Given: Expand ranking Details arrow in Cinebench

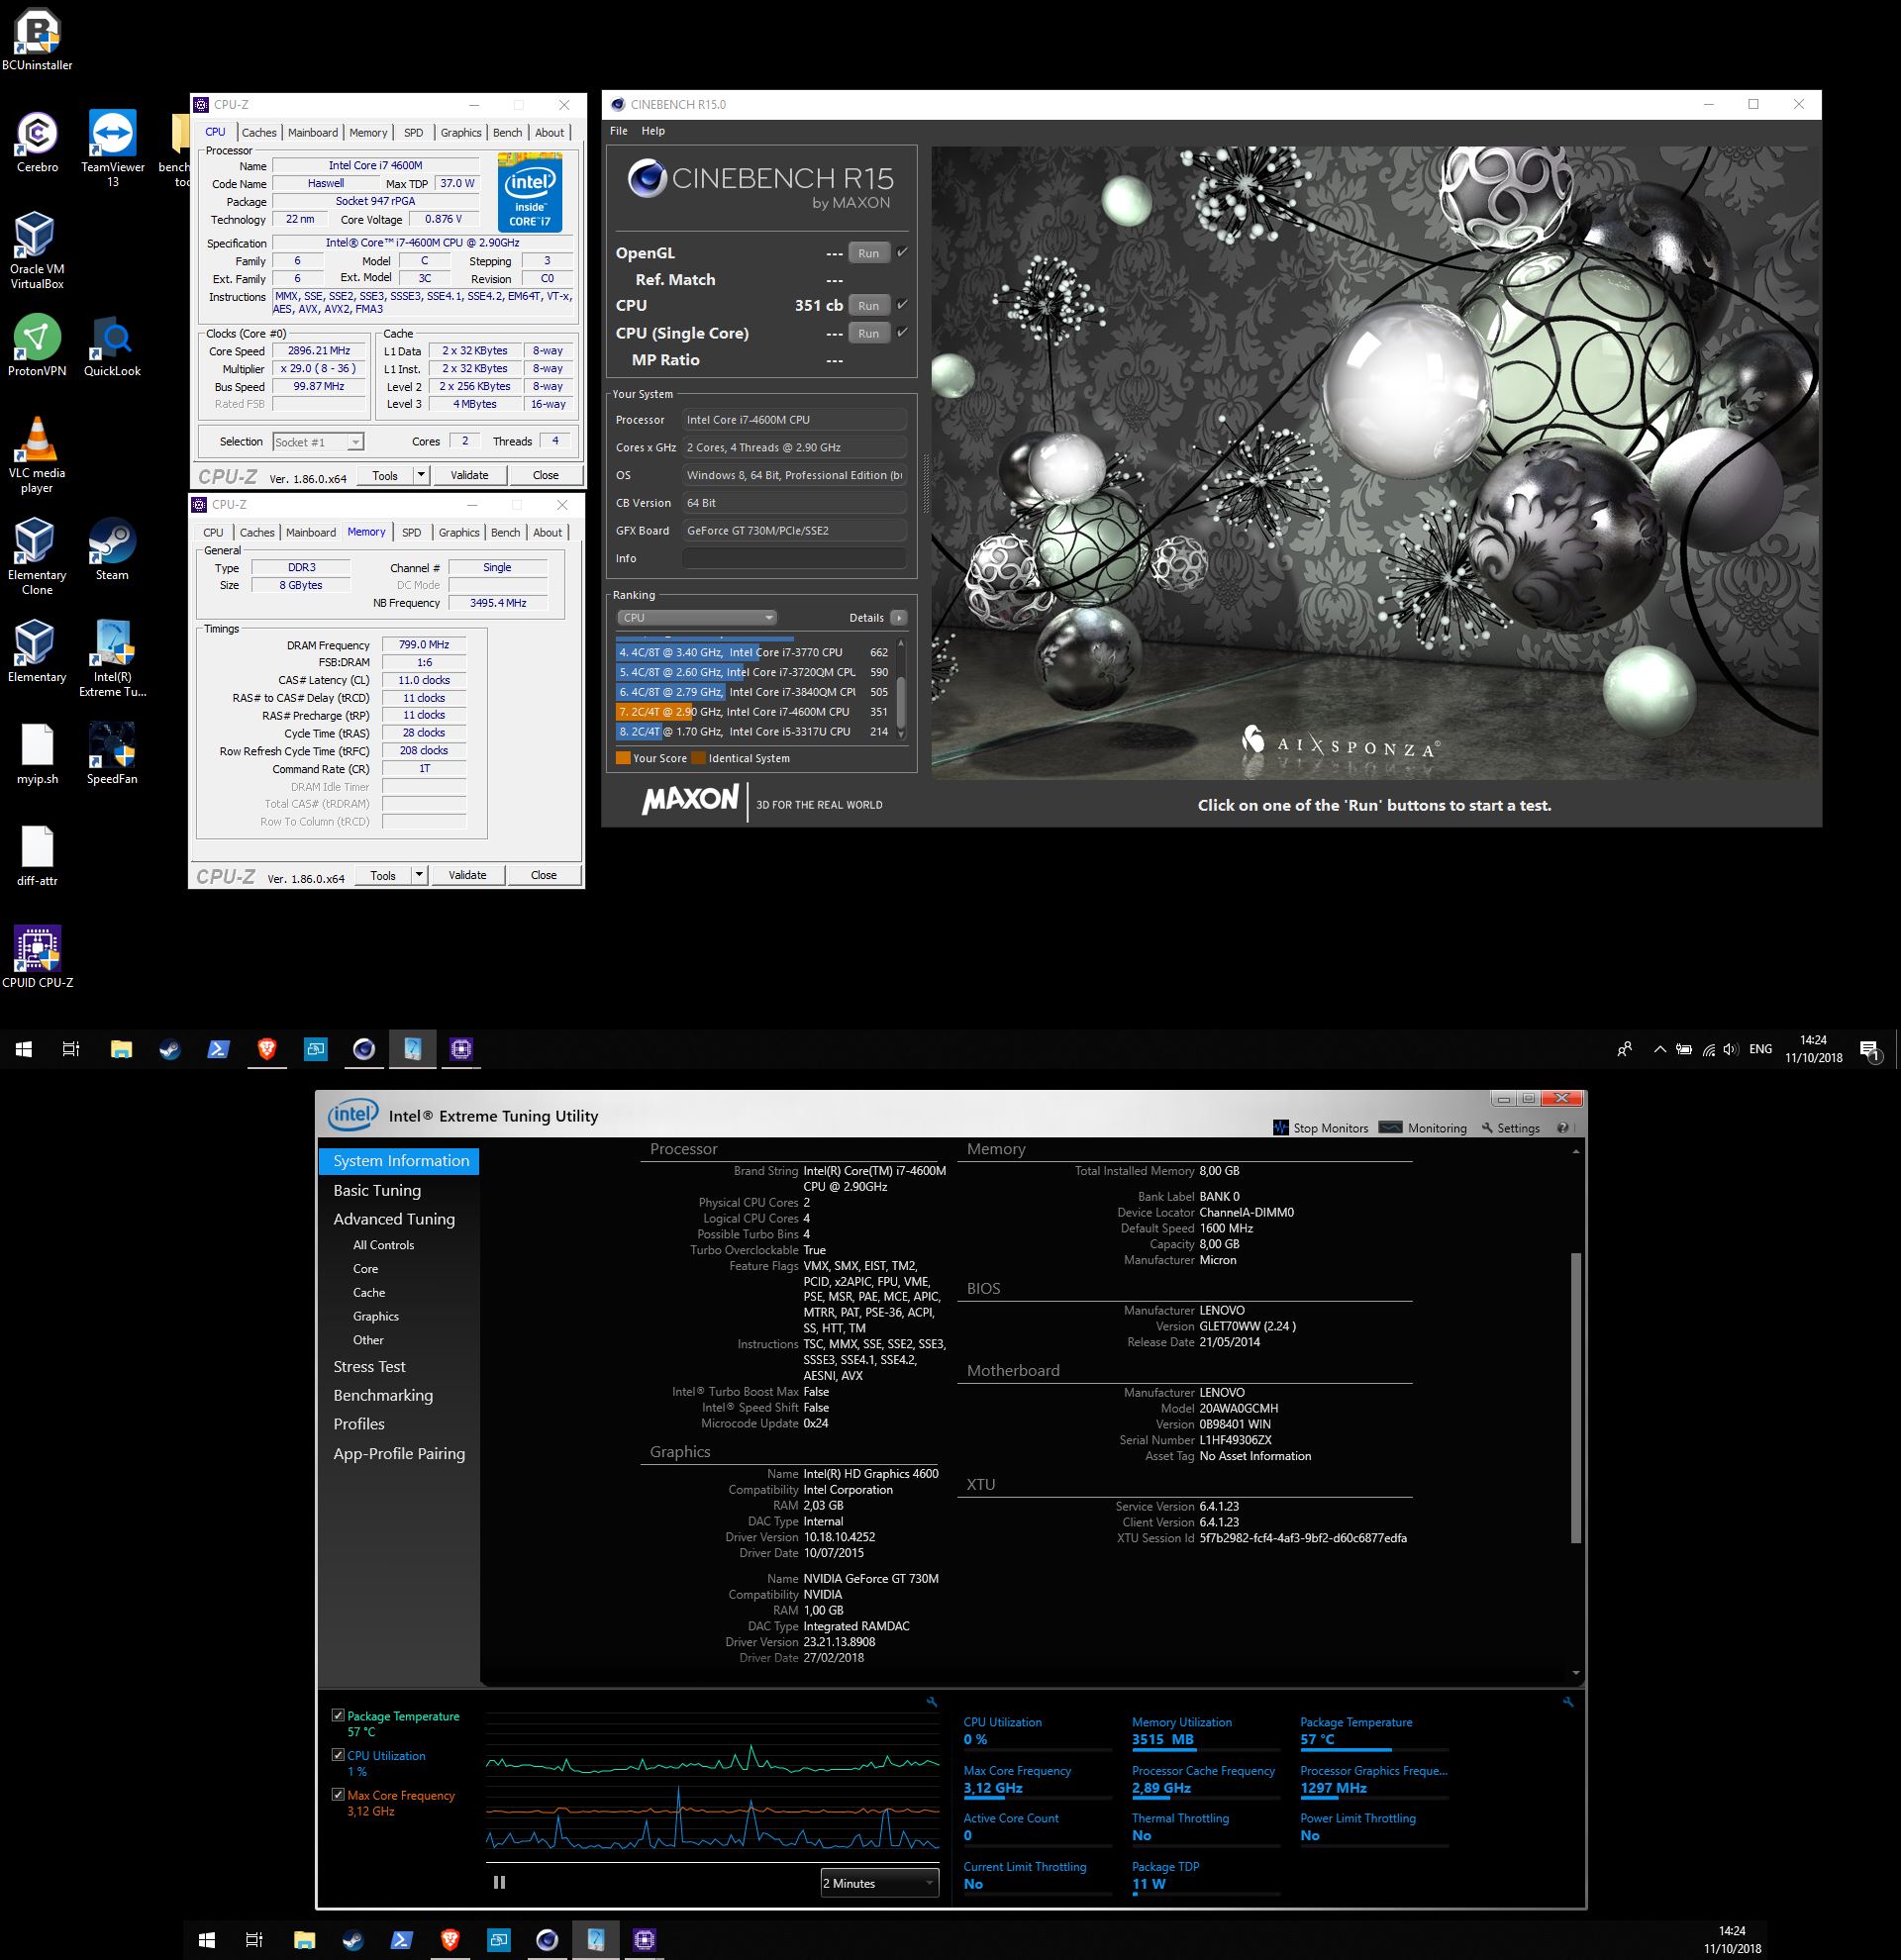Looking at the screenshot, I should [898, 618].
